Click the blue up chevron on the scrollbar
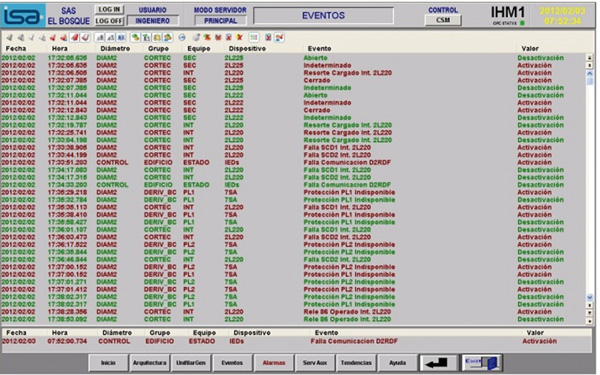Screen dimensions: 600x375 589,73
